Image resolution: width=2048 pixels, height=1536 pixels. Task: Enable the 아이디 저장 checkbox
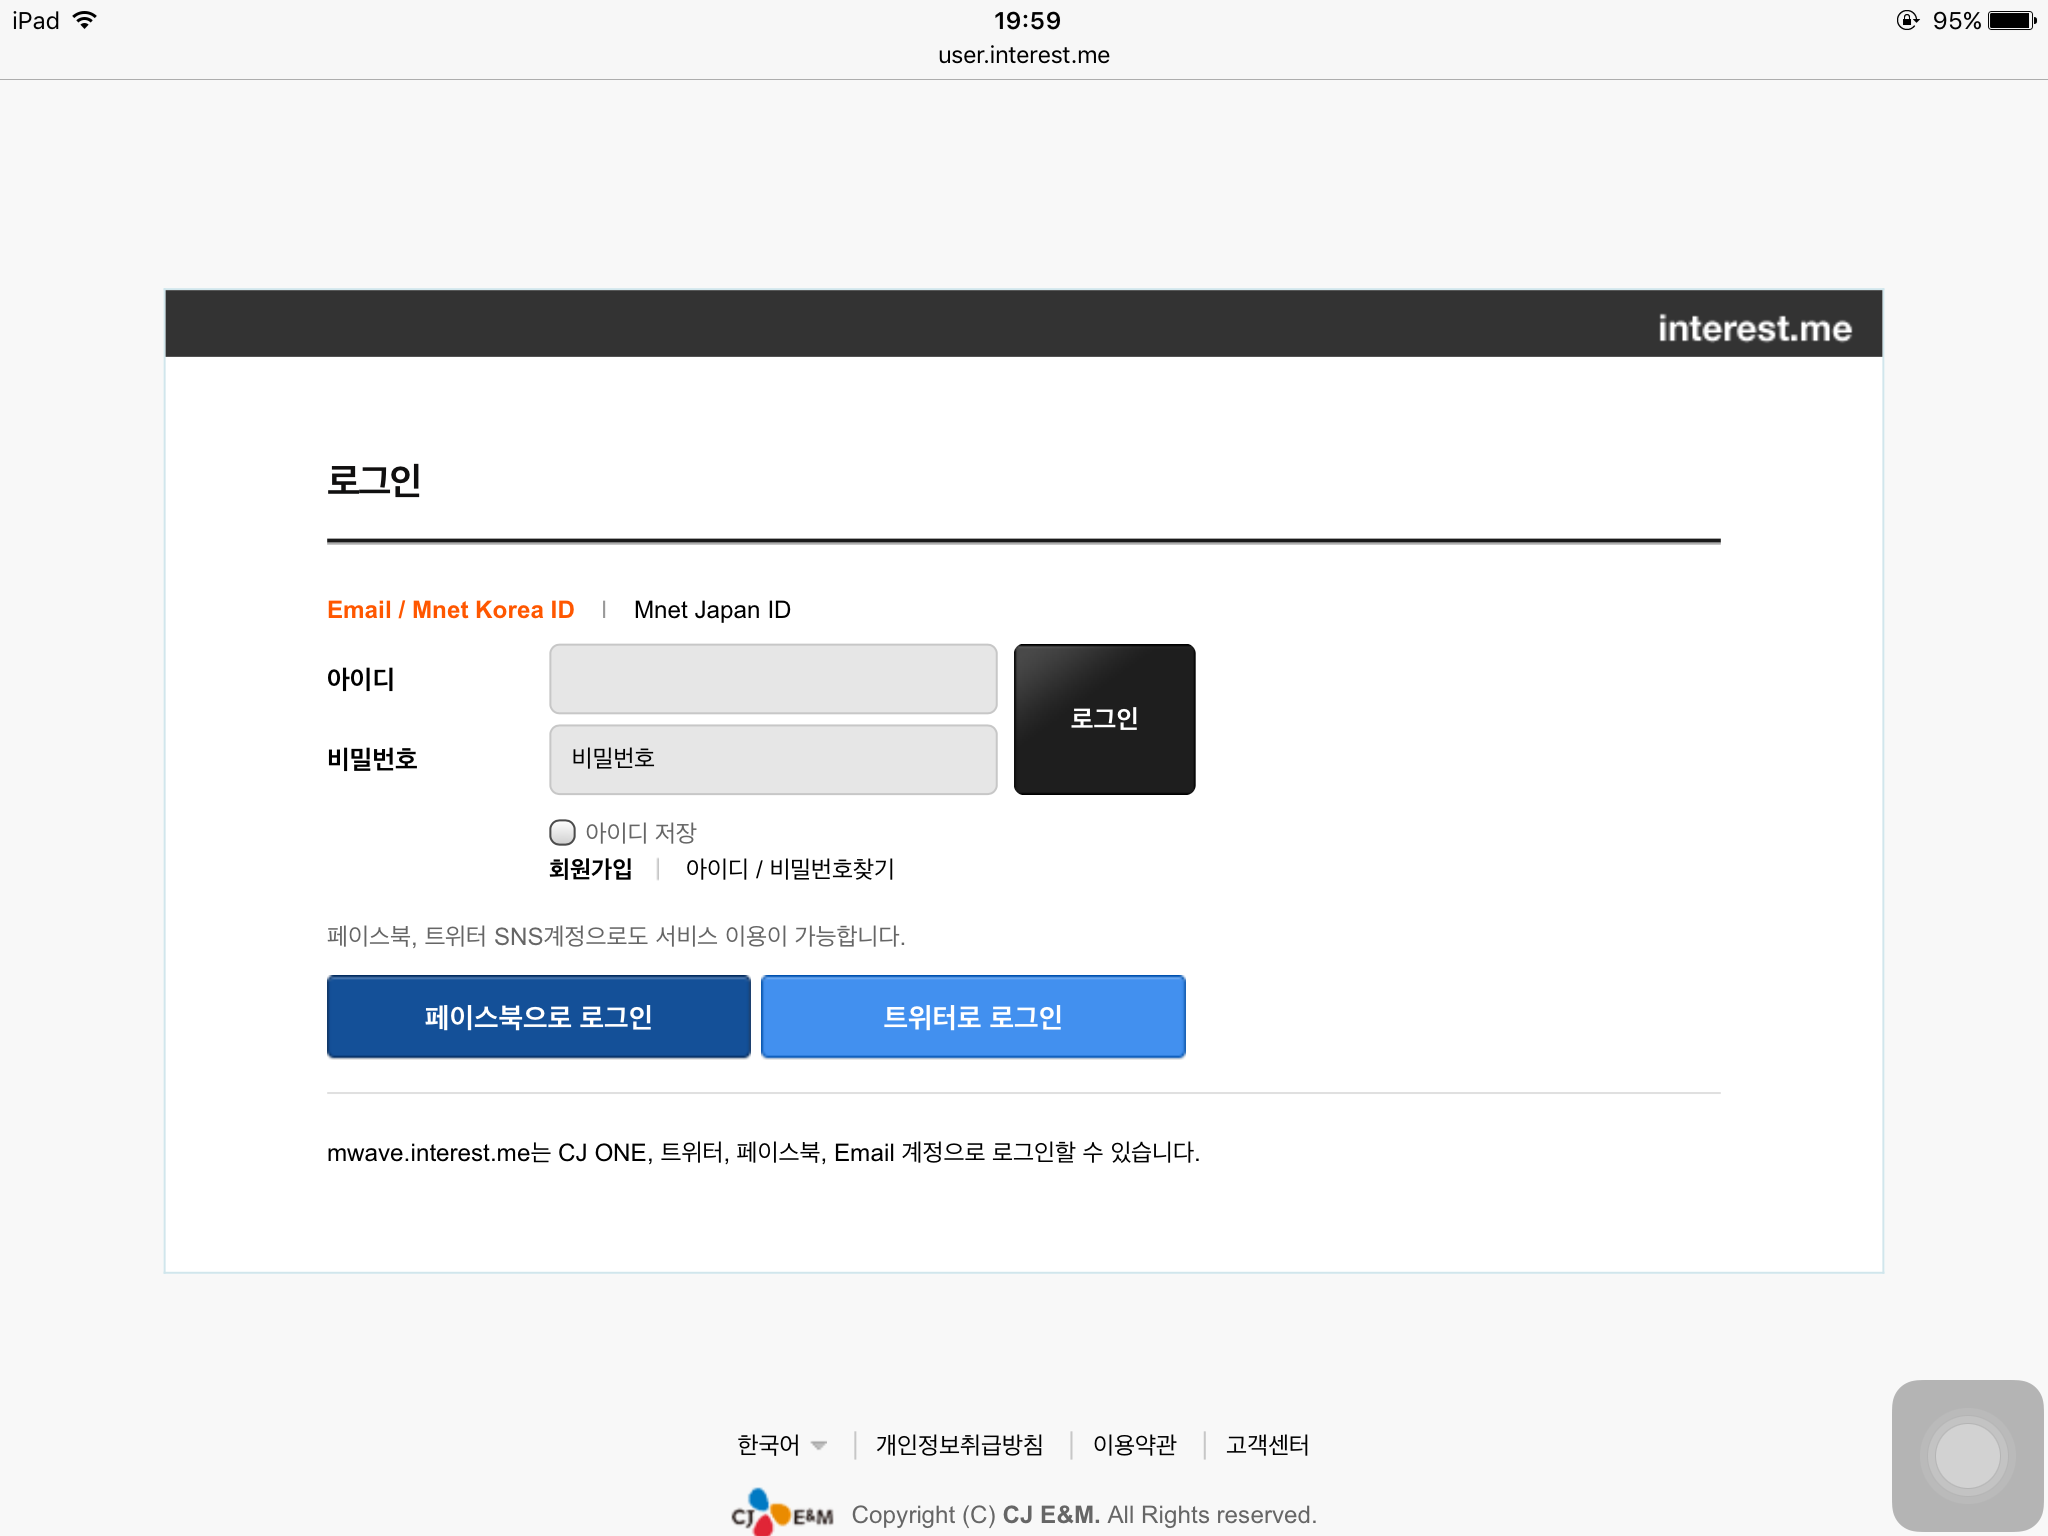click(563, 832)
